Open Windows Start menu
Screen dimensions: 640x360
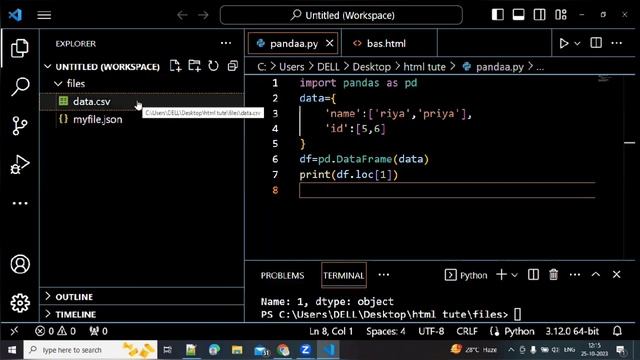click(12, 350)
